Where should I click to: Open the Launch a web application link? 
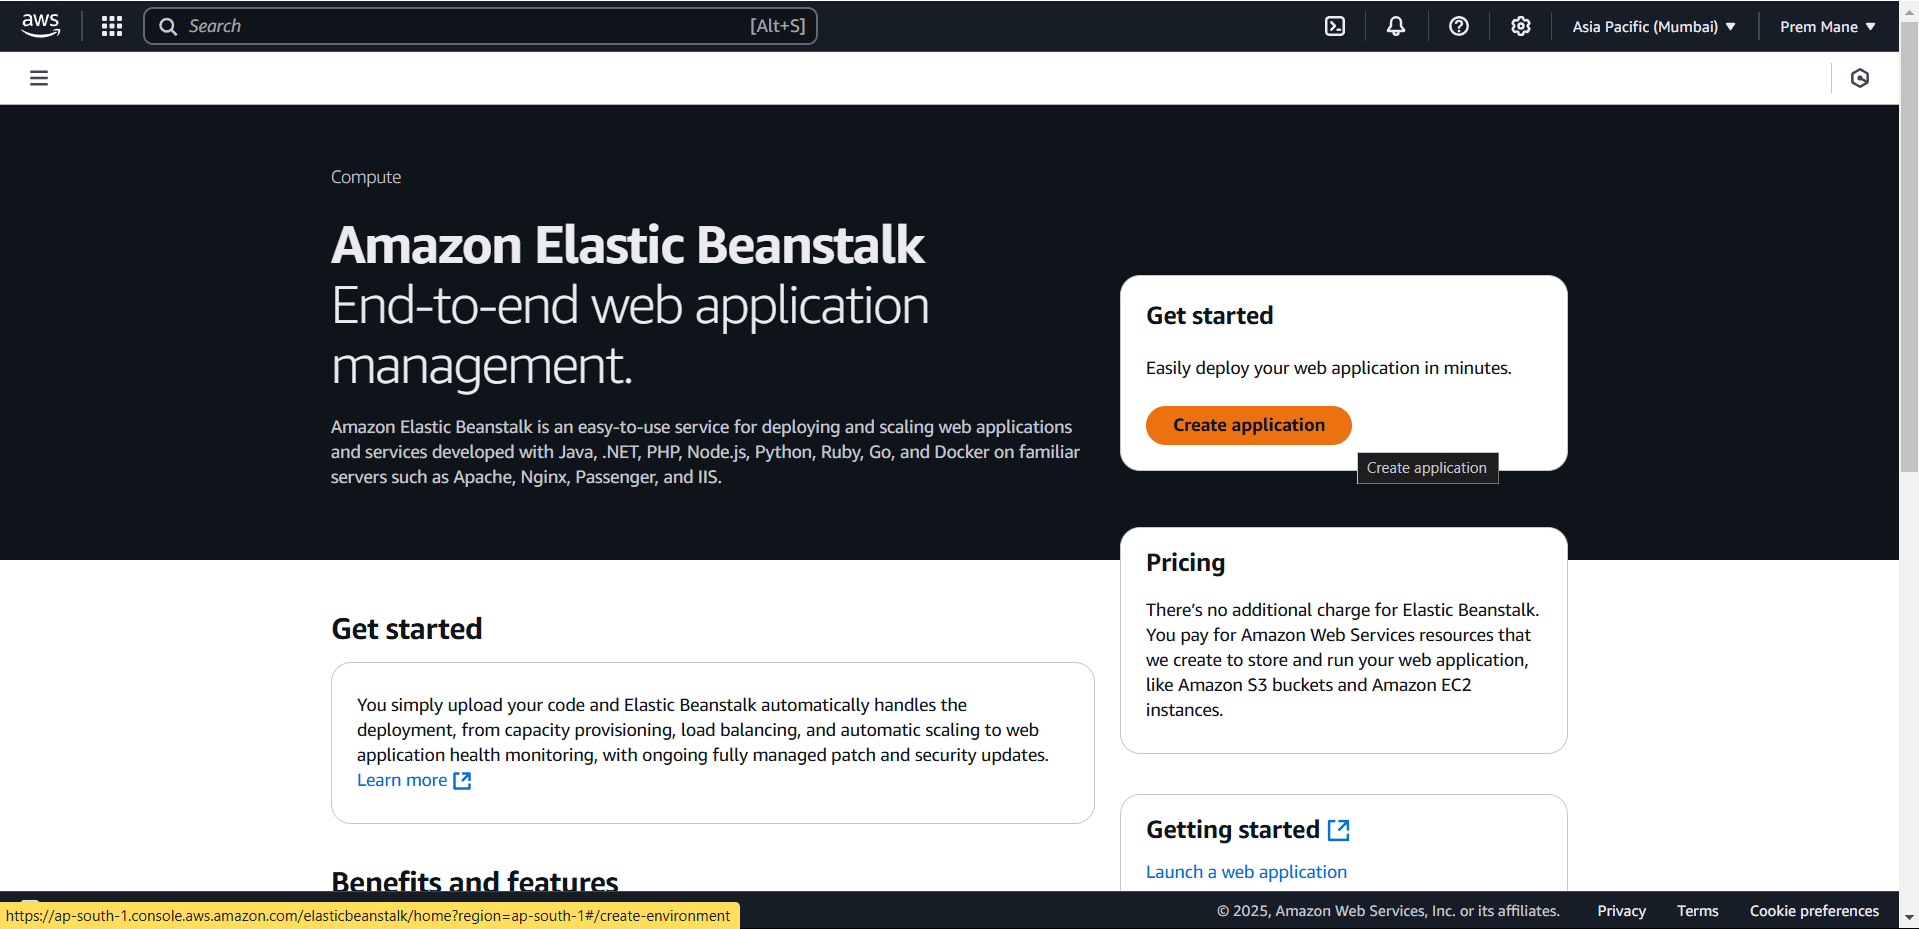tap(1246, 872)
